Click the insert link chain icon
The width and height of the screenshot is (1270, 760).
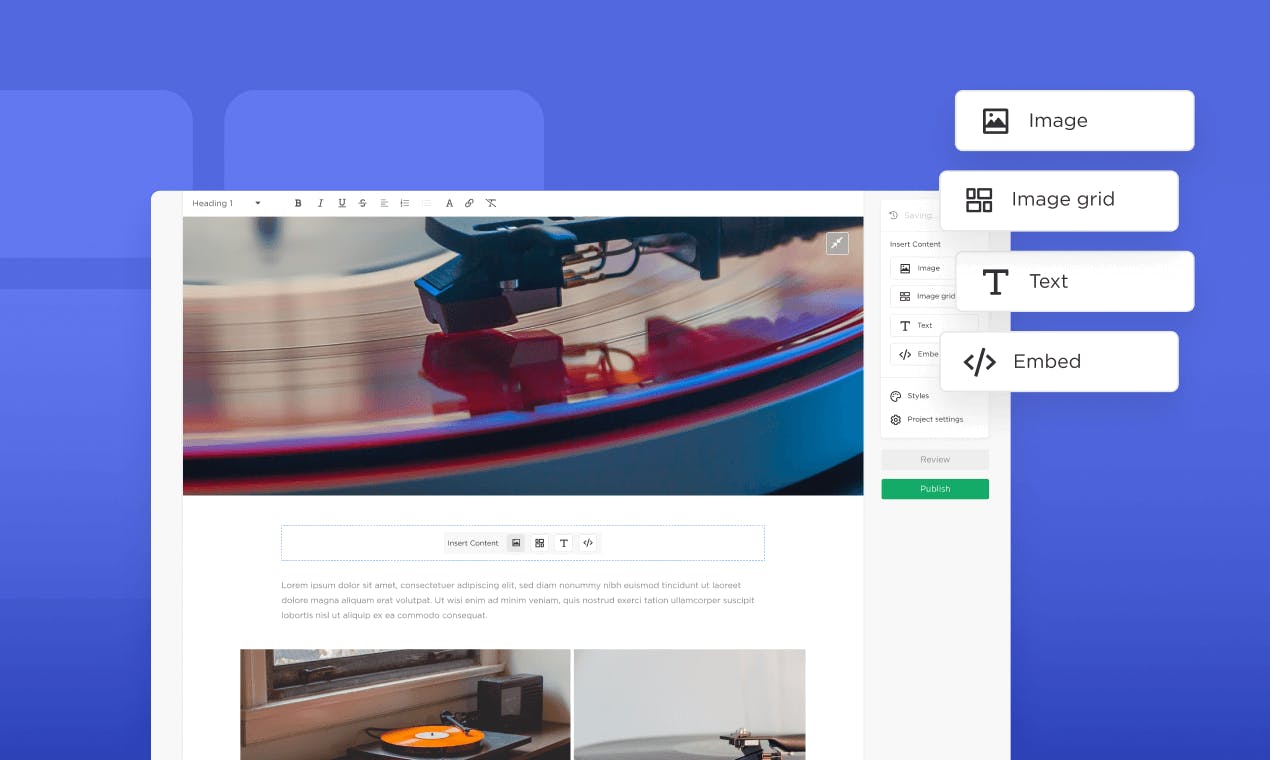click(469, 203)
